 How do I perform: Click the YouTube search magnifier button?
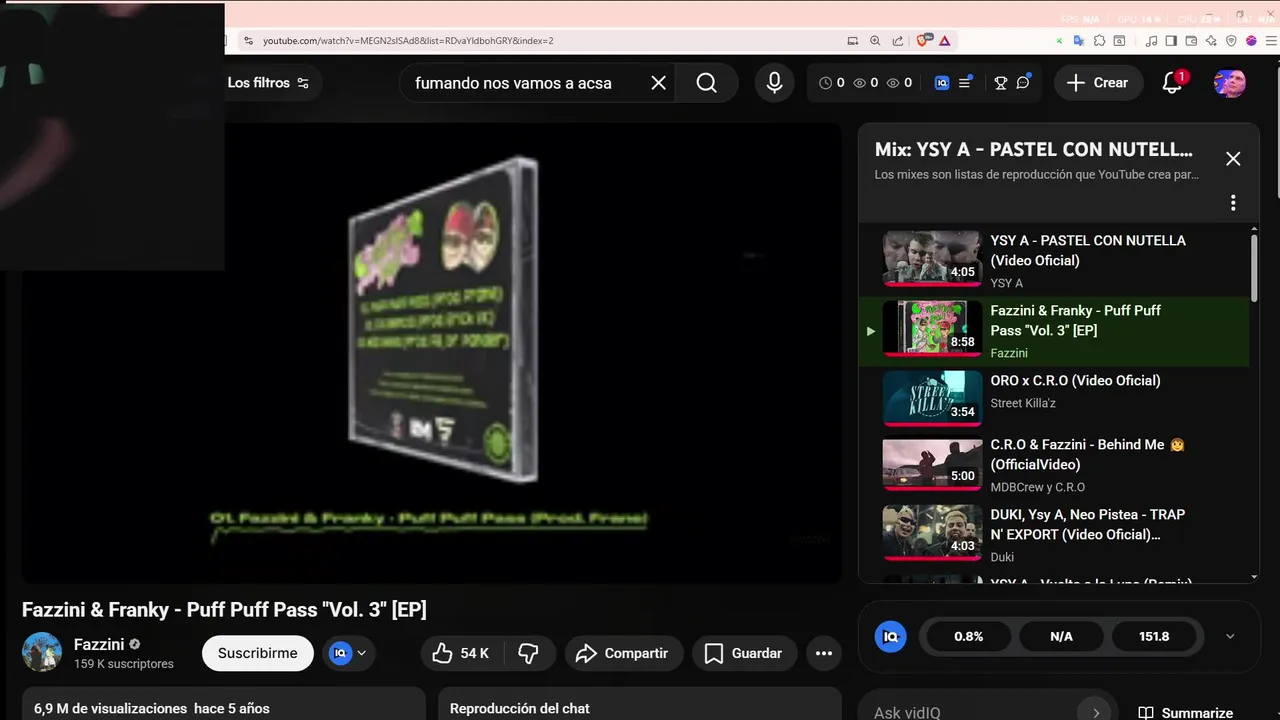point(706,83)
